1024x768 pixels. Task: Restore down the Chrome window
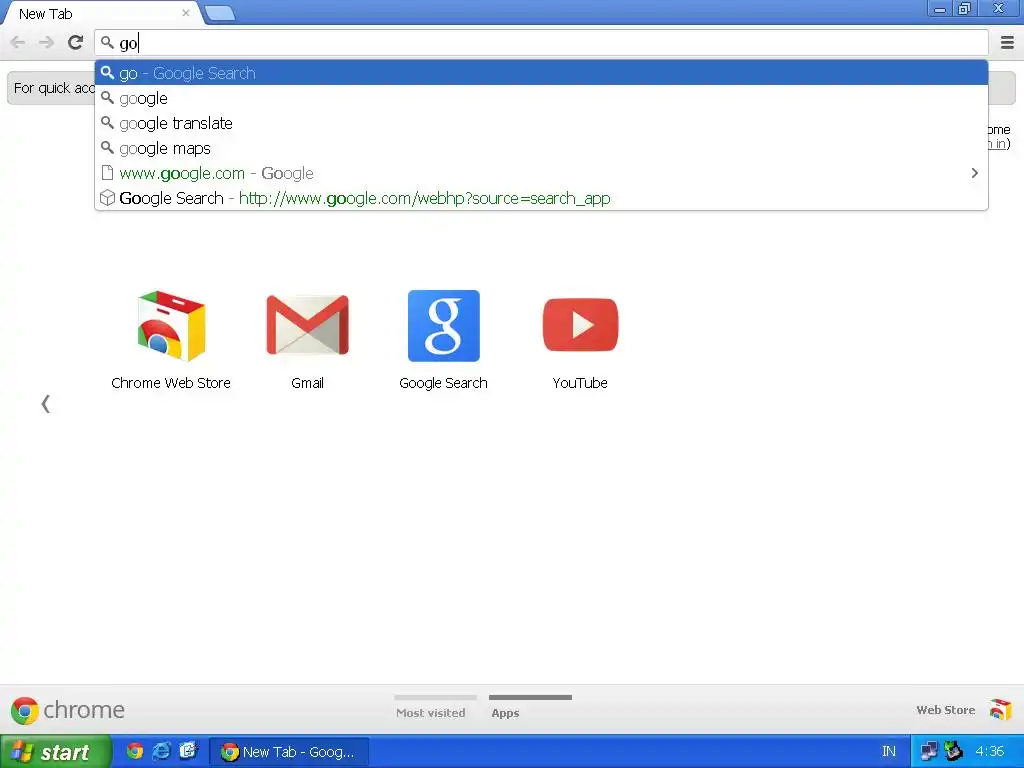964,8
